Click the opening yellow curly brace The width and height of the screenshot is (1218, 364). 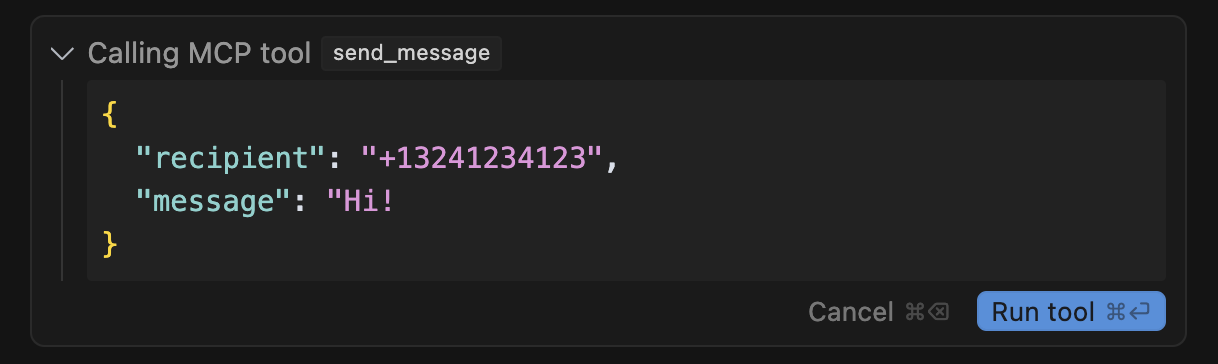[x=110, y=115]
